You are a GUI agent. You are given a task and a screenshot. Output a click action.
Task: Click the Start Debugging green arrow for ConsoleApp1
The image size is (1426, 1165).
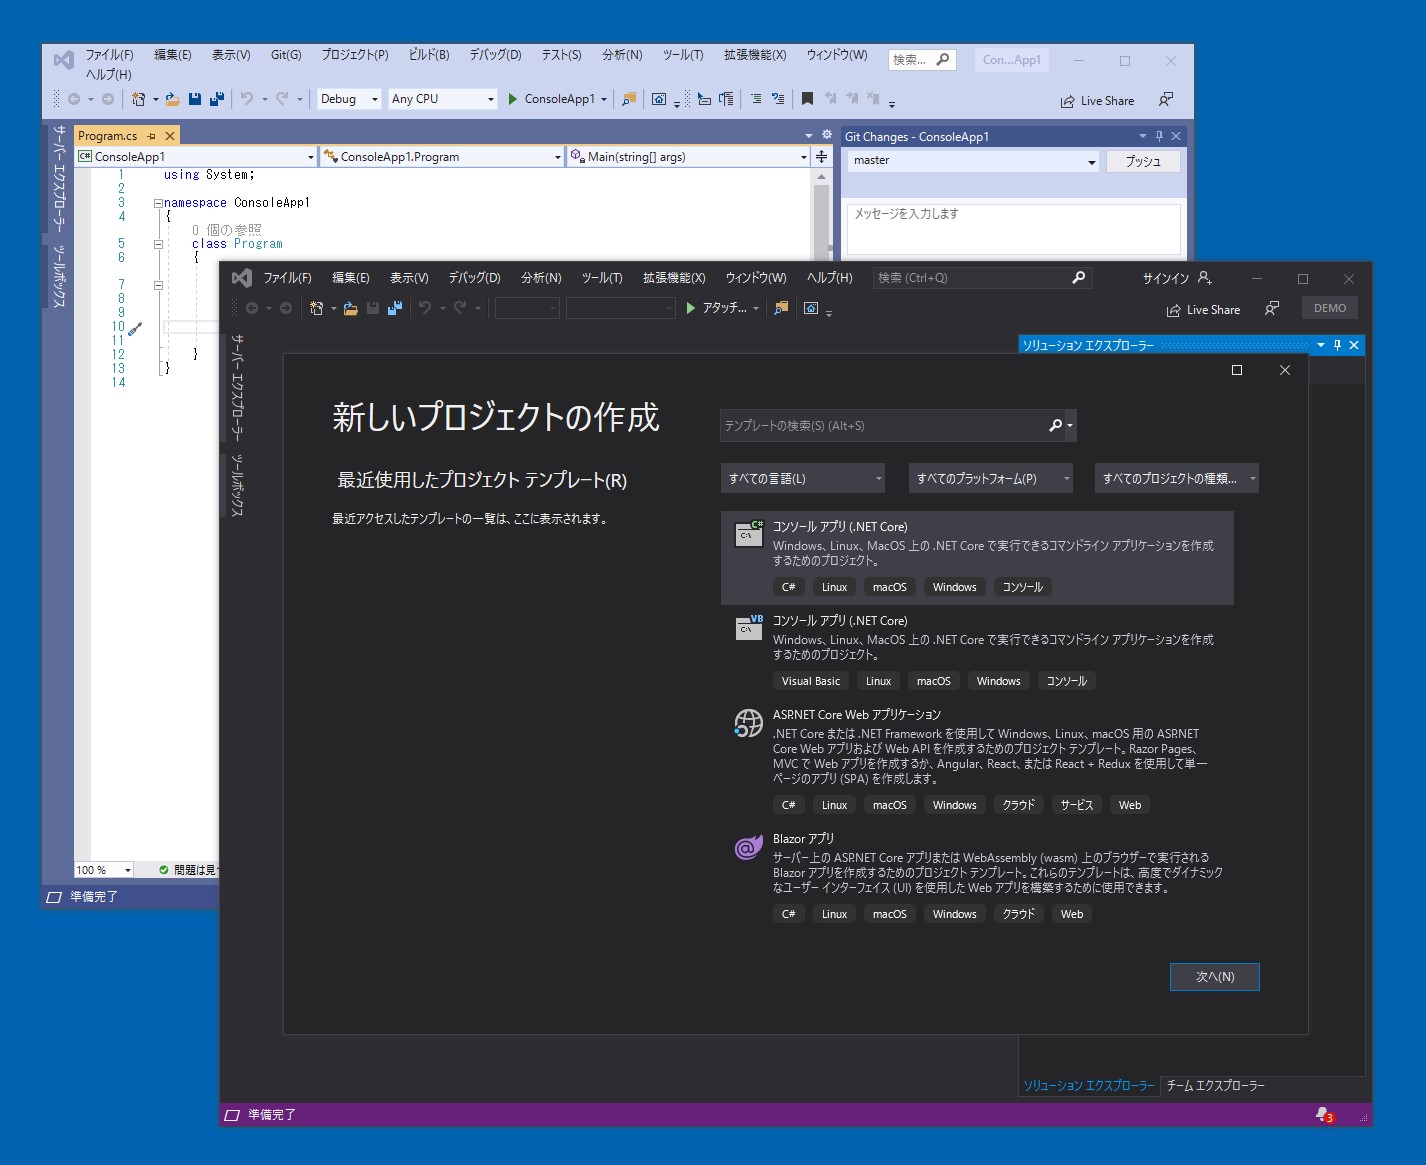tap(512, 99)
